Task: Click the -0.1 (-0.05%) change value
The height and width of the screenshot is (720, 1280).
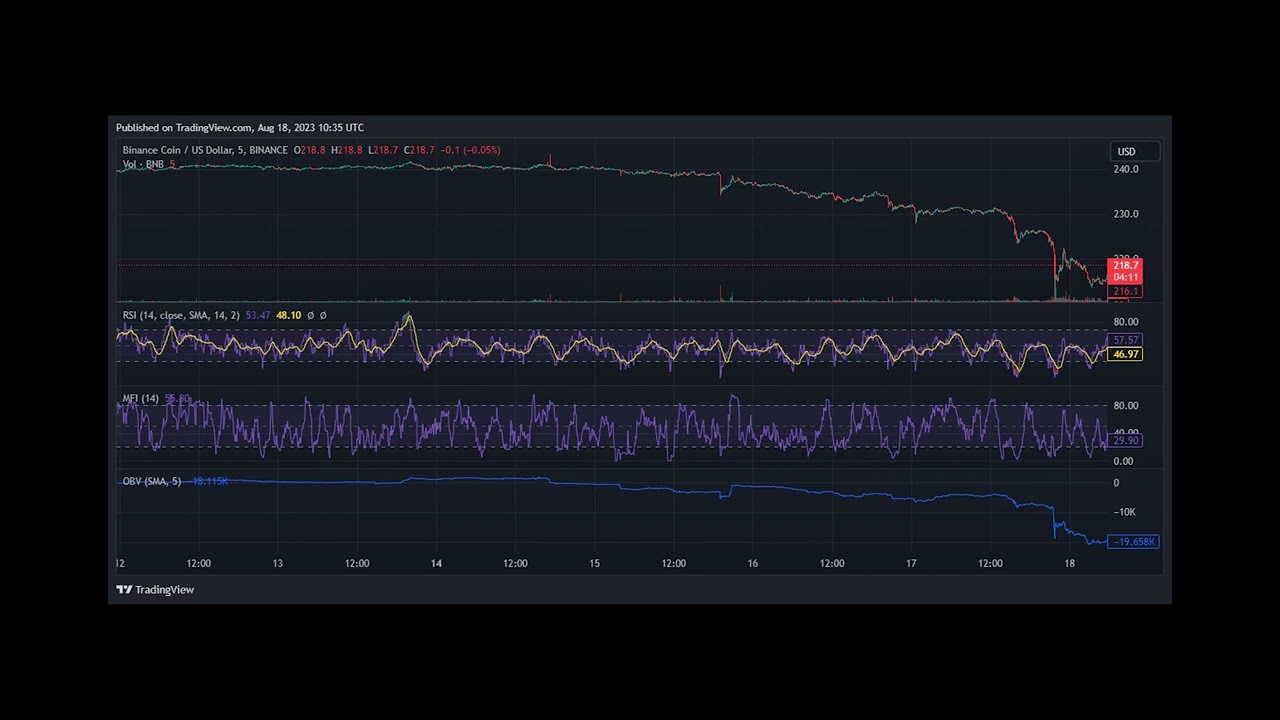Action: [x=471, y=150]
